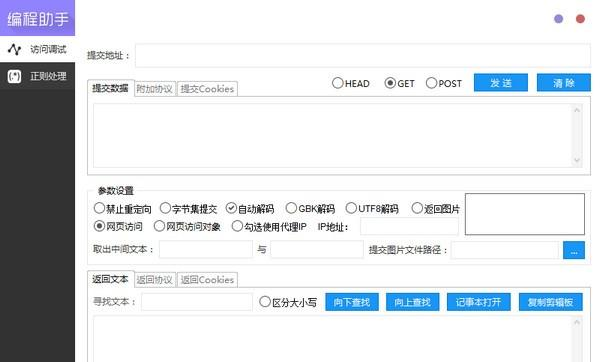Select the POST request method

(x=444, y=83)
